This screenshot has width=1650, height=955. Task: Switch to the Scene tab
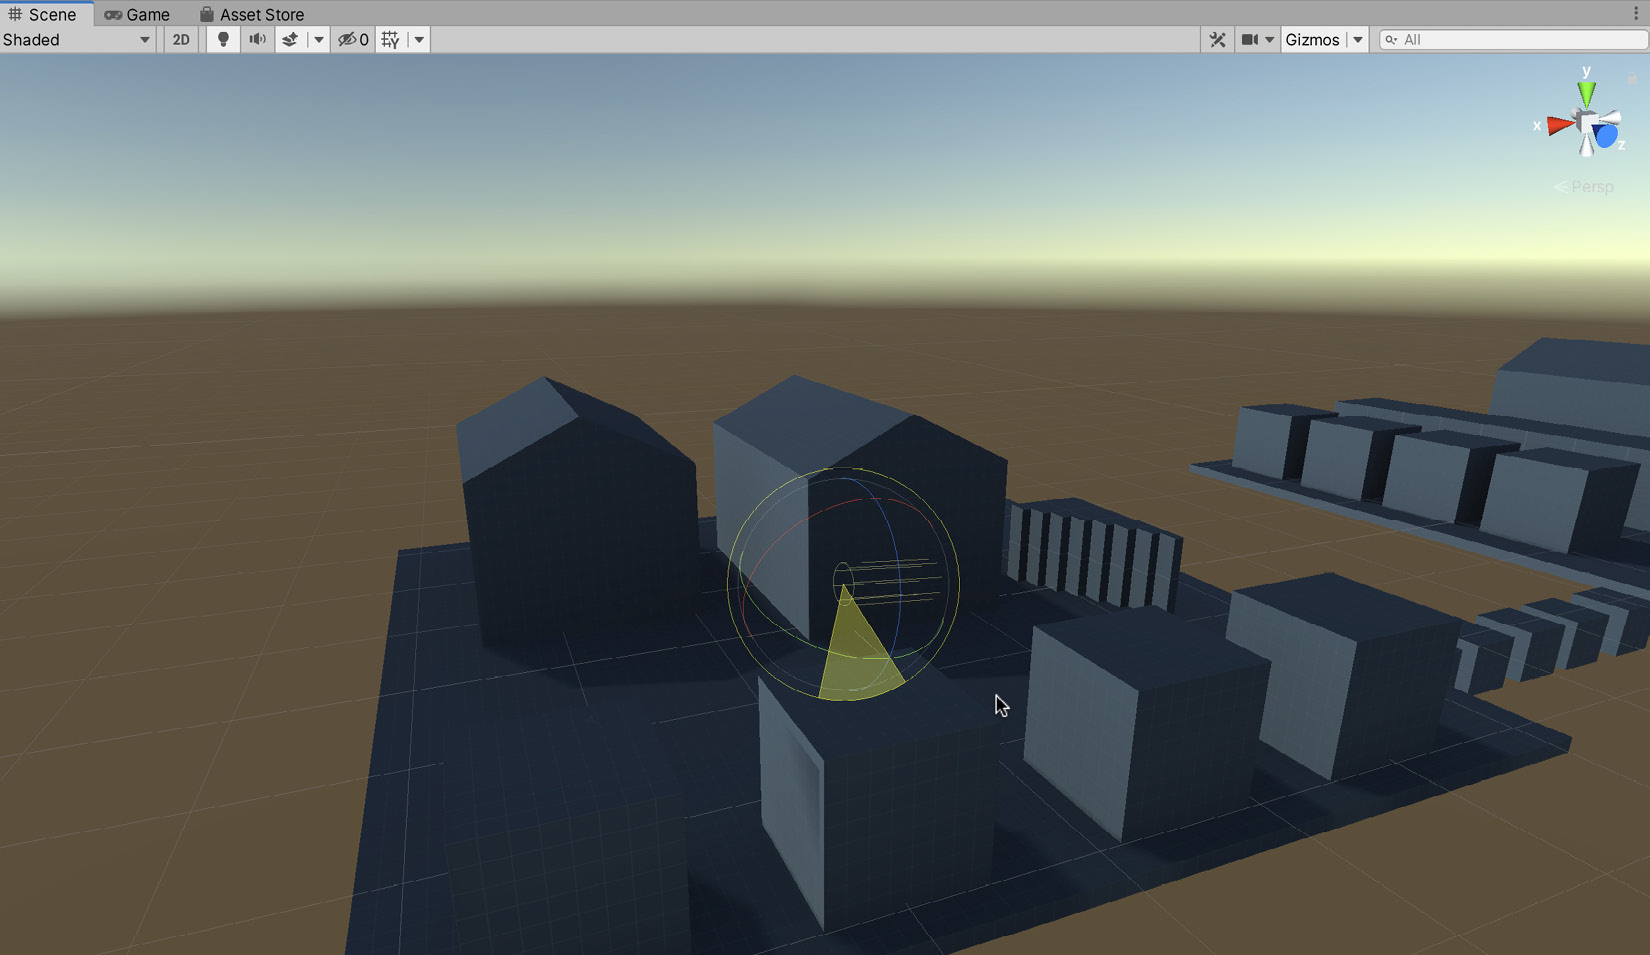[46, 14]
